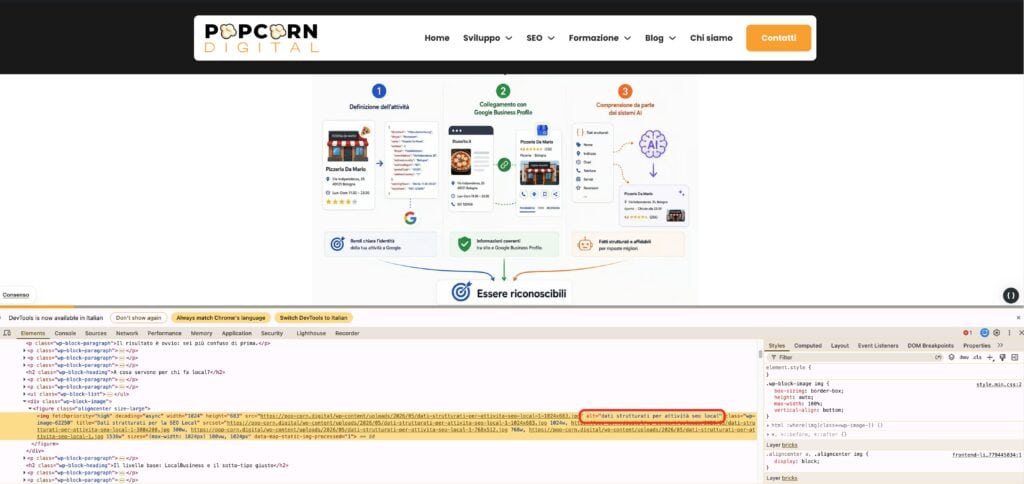Open the frontend-li source file link
This screenshot has width=1024, height=484.
[x=987, y=454]
